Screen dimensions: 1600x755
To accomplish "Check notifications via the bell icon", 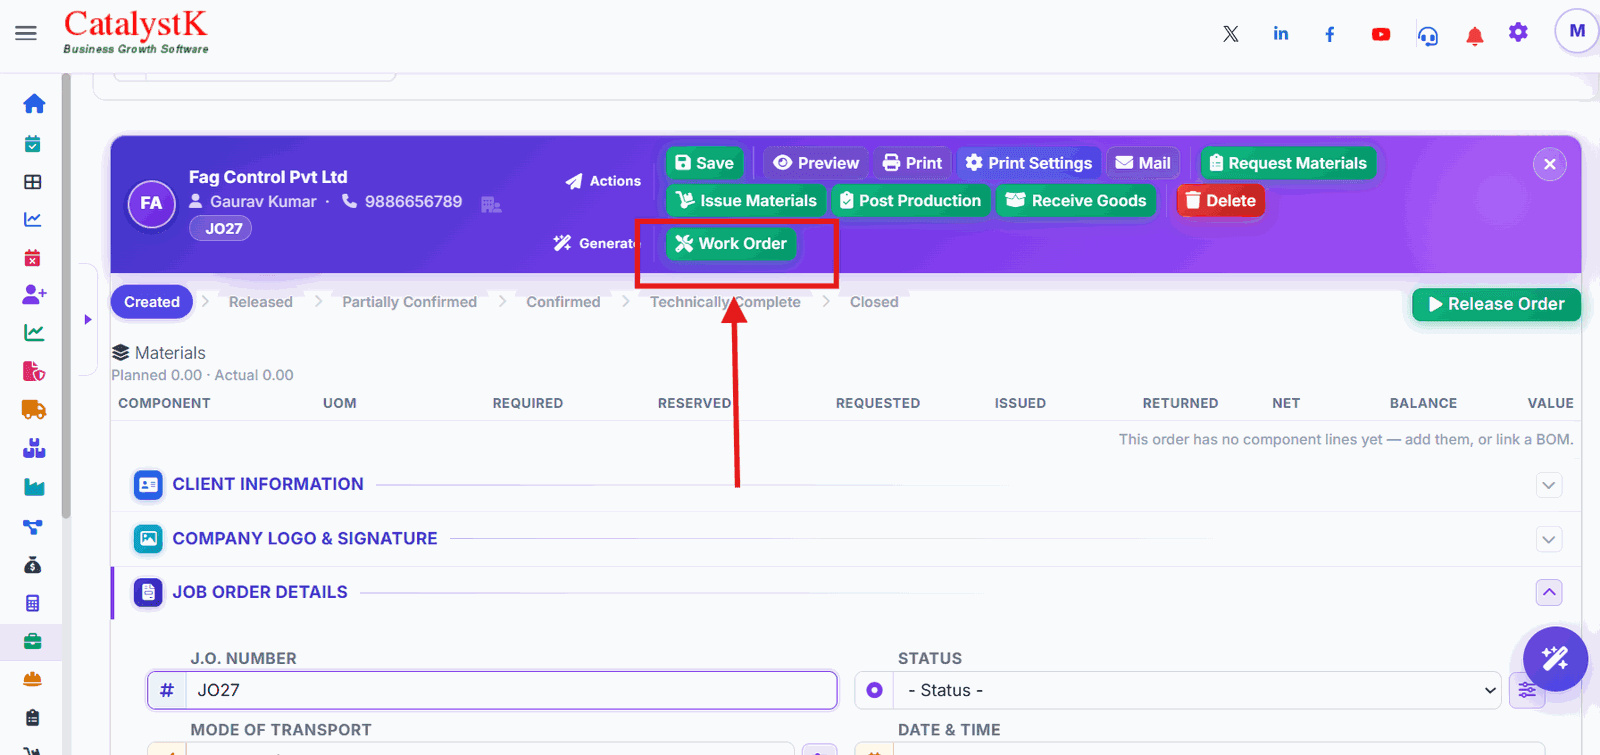I will pos(1474,36).
